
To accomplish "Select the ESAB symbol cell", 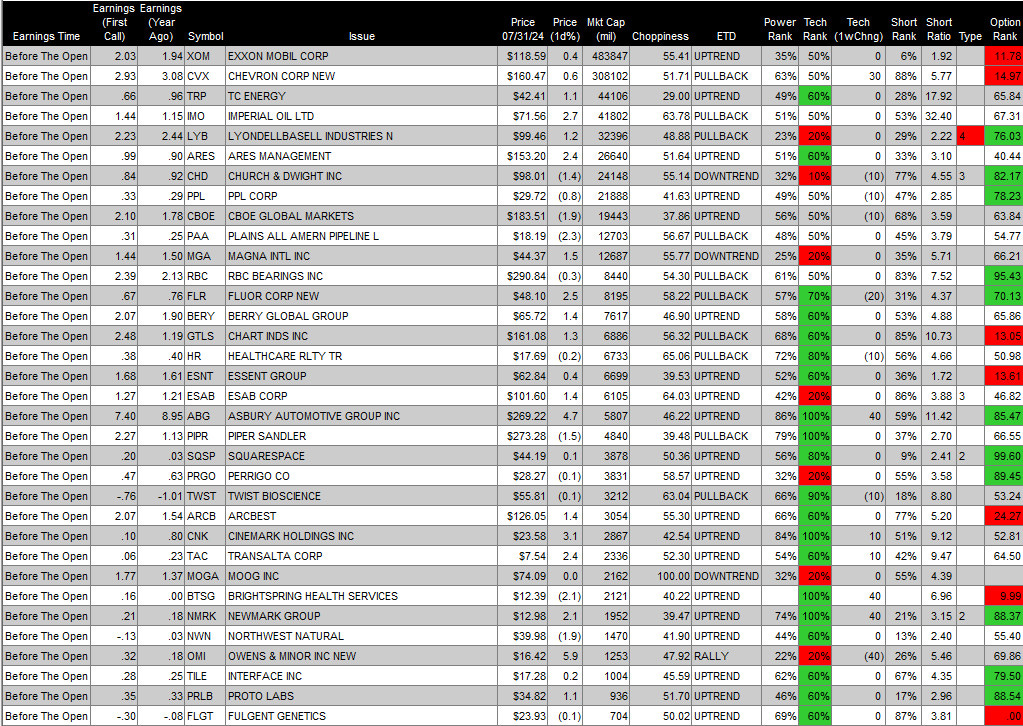I will click(x=205, y=397).
